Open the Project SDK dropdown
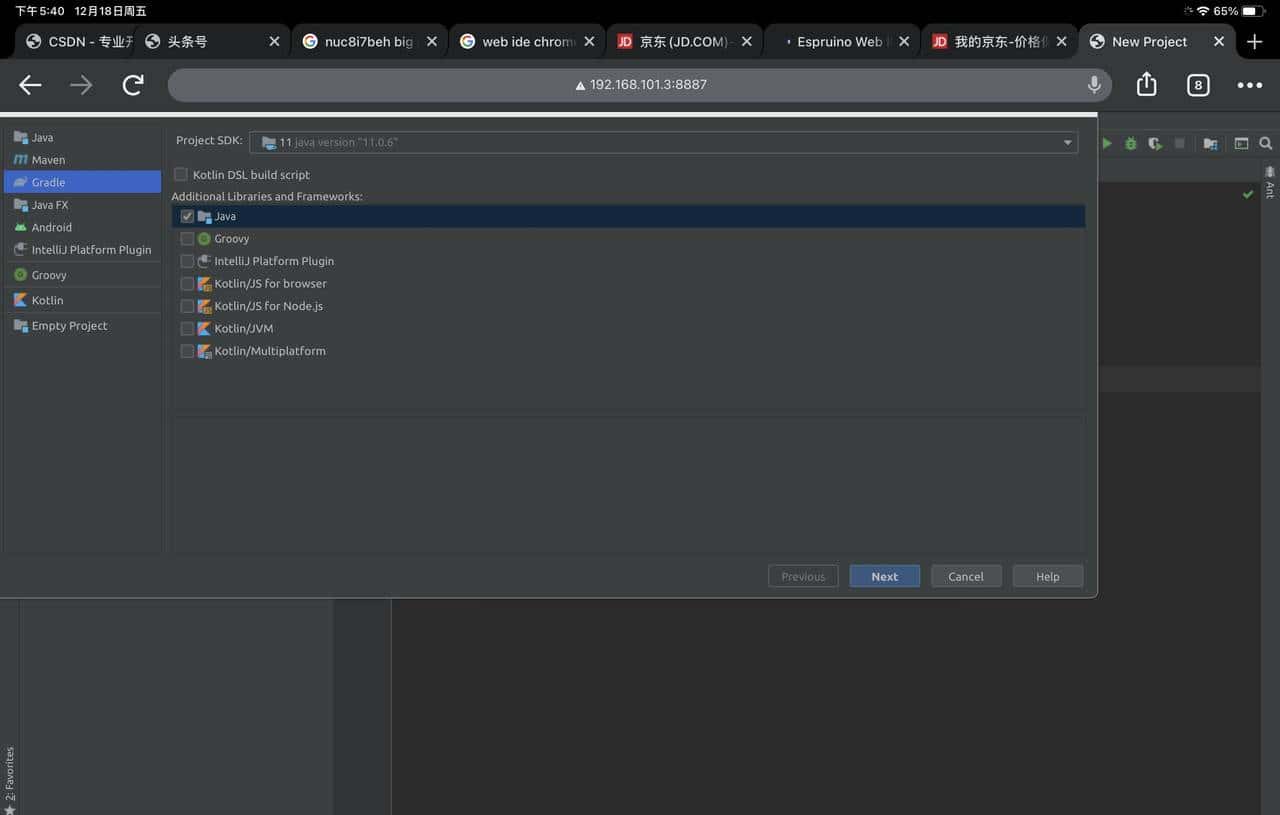The height and width of the screenshot is (815, 1280). tap(1067, 142)
